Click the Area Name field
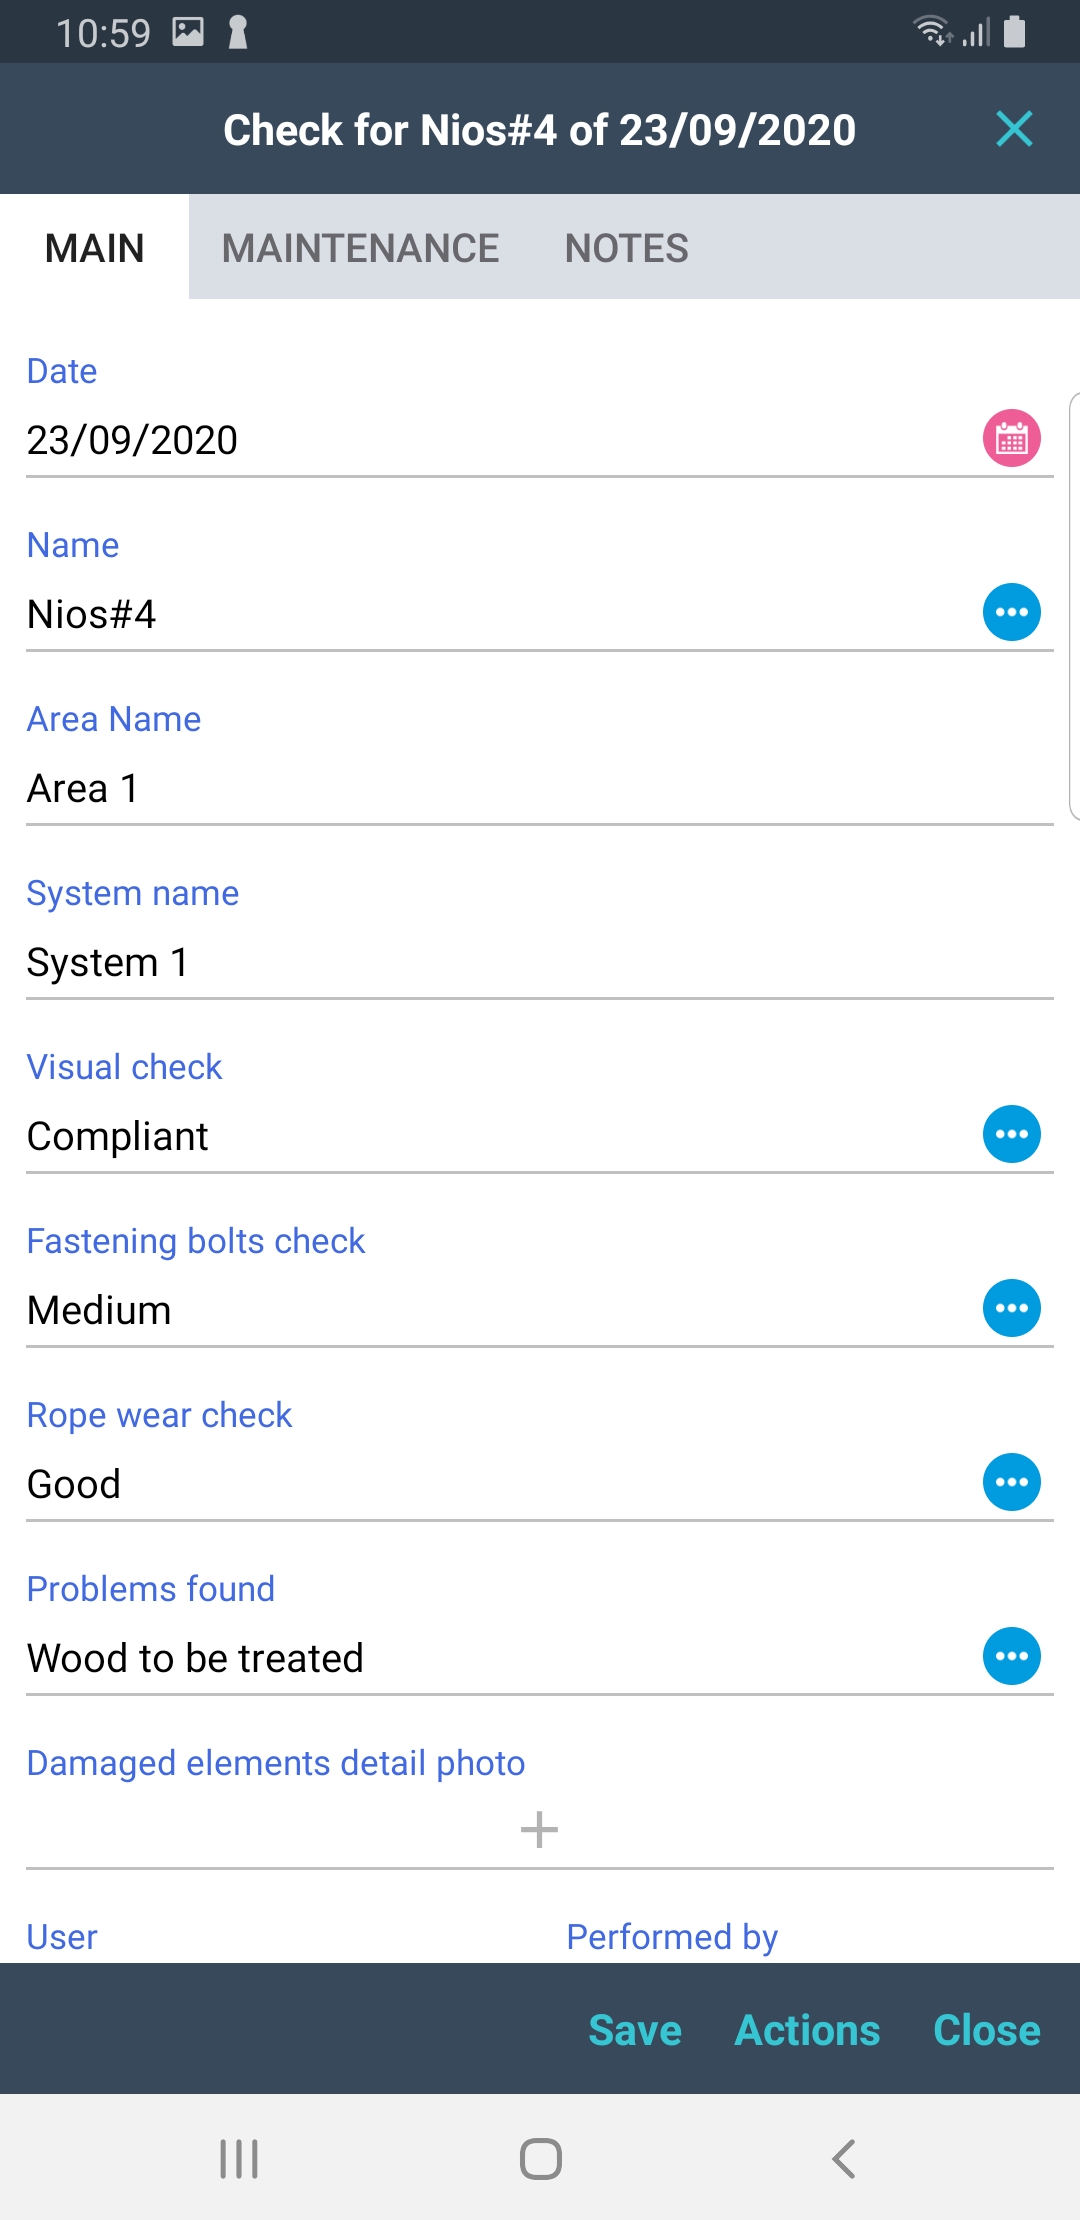 tap(500, 789)
